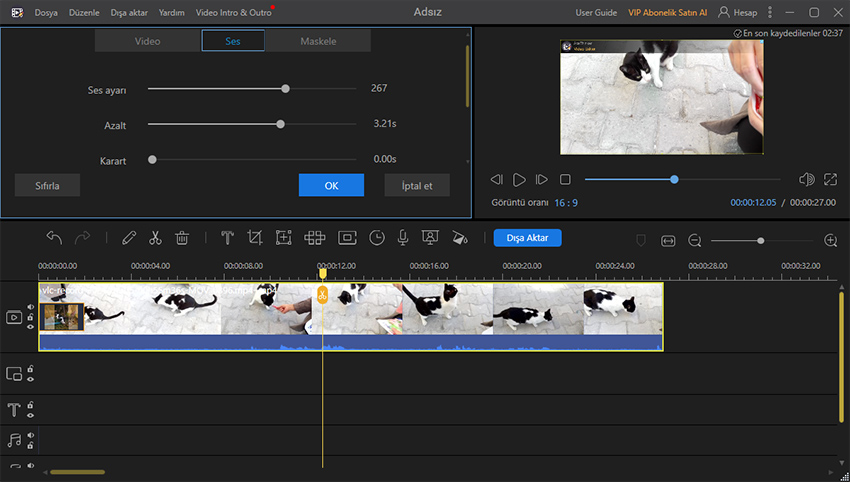
Task: Open the Dışa aktar menu
Action: (129, 12)
